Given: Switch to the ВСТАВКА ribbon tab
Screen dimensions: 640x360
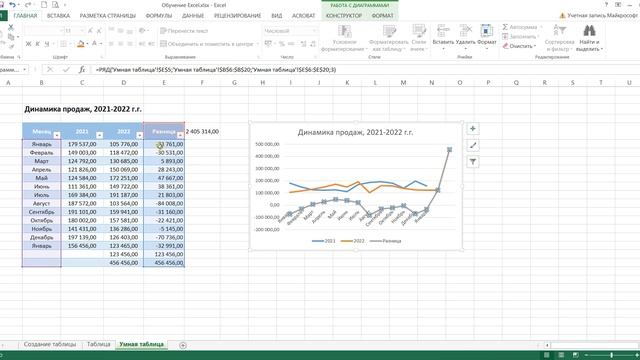Looking at the screenshot, I should click(x=58, y=16).
